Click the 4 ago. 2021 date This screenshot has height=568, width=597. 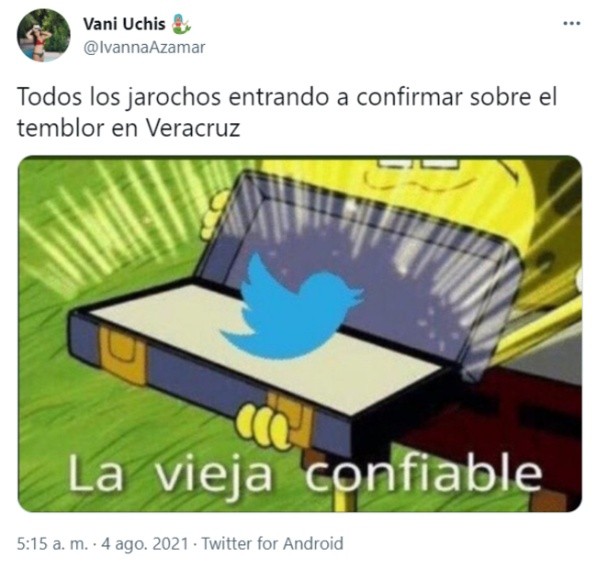tap(144, 543)
